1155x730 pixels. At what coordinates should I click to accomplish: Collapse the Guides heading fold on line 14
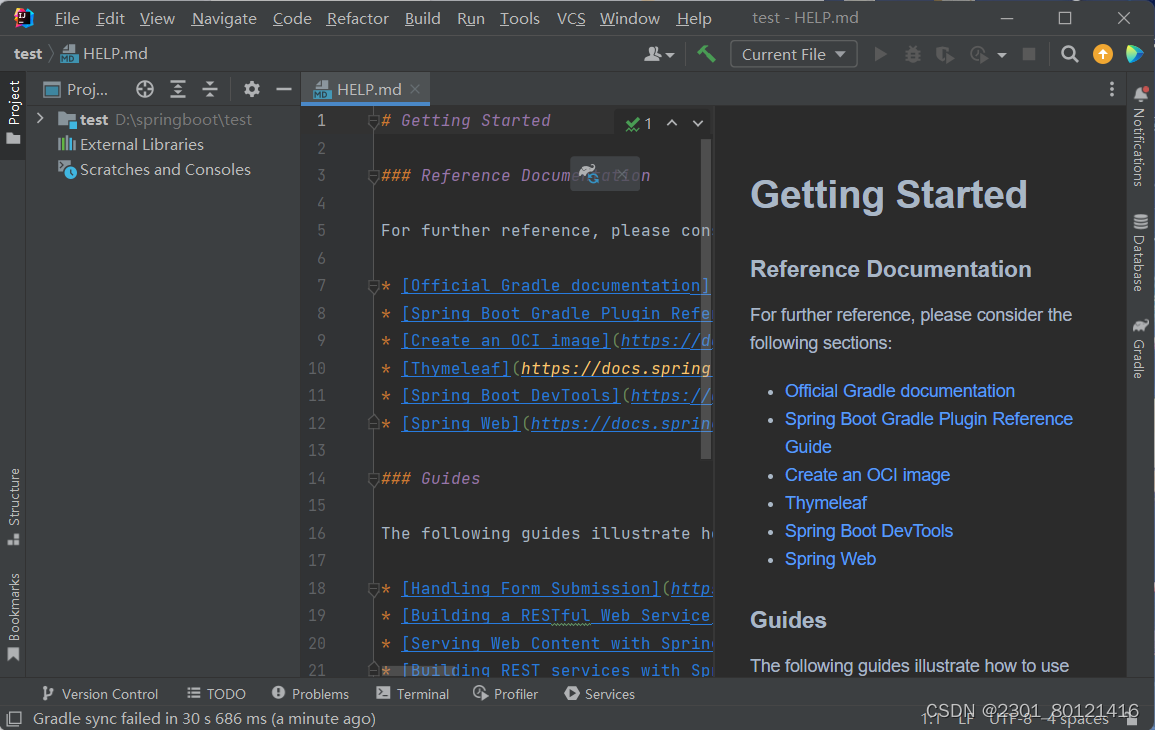point(373,479)
